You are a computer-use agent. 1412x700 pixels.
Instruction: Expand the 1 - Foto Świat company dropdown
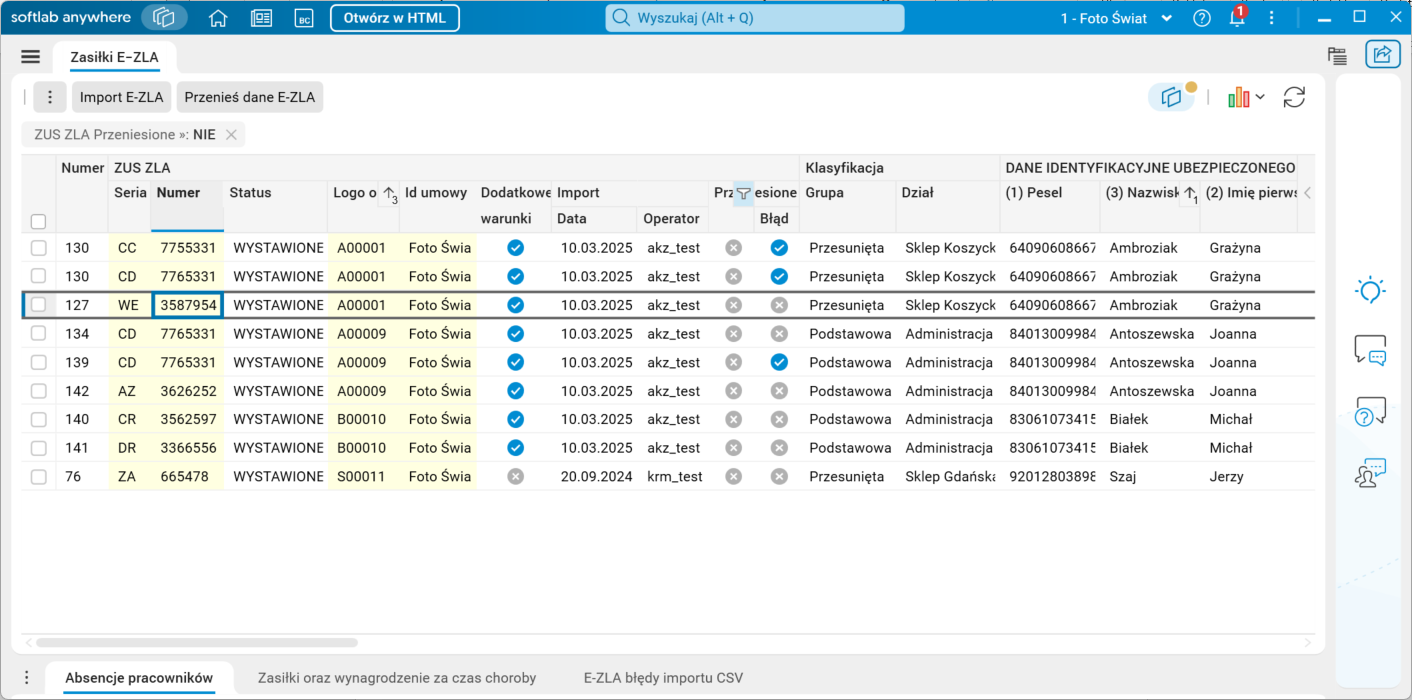coord(1166,18)
